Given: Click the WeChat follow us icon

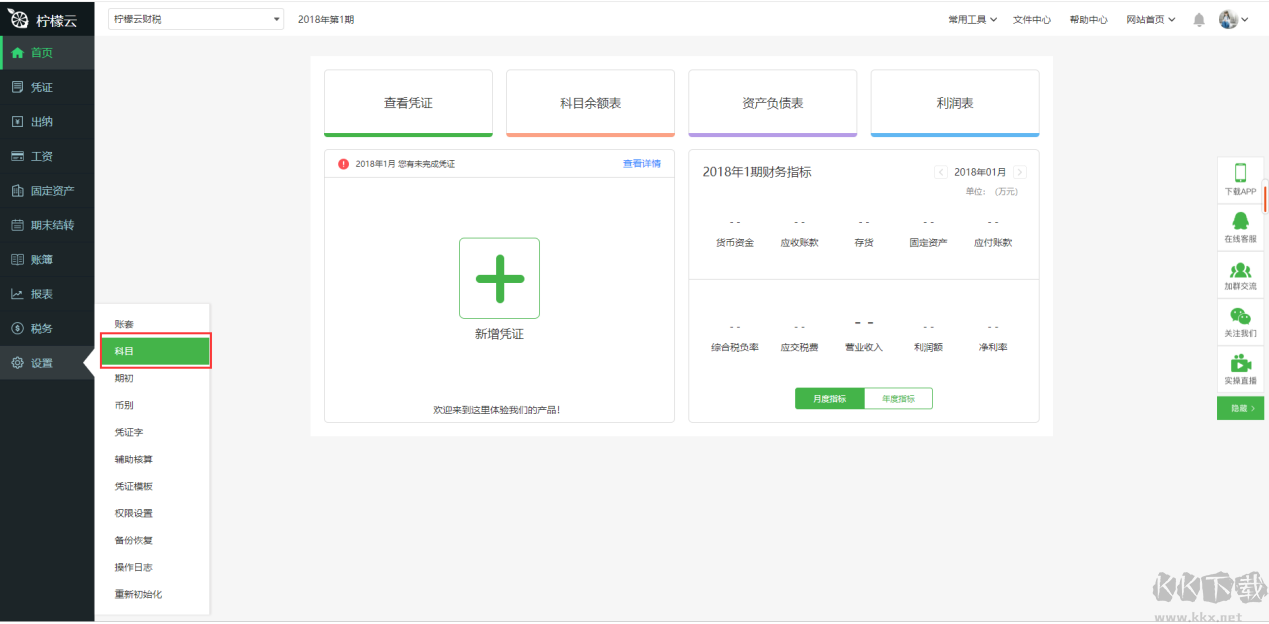Looking at the screenshot, I should 1240,317.
